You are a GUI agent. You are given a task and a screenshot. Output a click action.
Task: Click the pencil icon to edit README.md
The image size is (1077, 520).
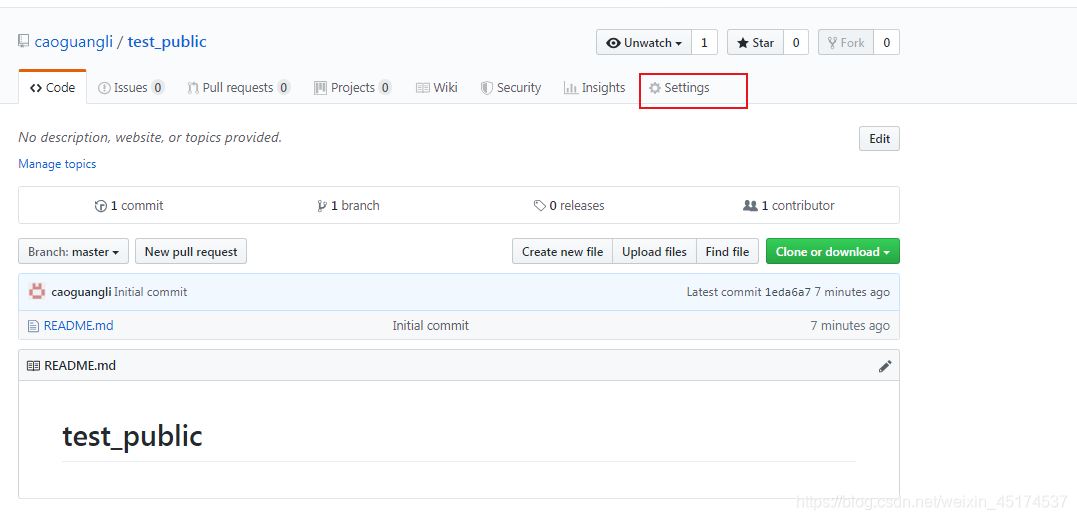click(885, 366)
